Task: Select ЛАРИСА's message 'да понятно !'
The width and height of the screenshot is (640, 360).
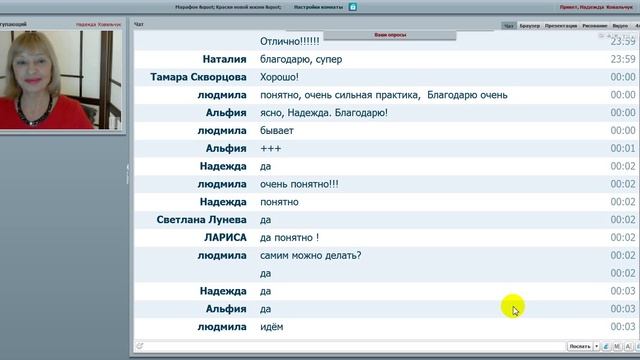Action: pyautogui.click(x=289, y=238)
